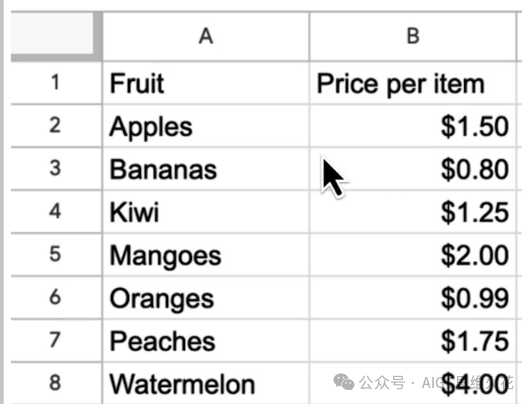Select row 1 header
This screenshot has width=531, height=404.
click(56, 83)
